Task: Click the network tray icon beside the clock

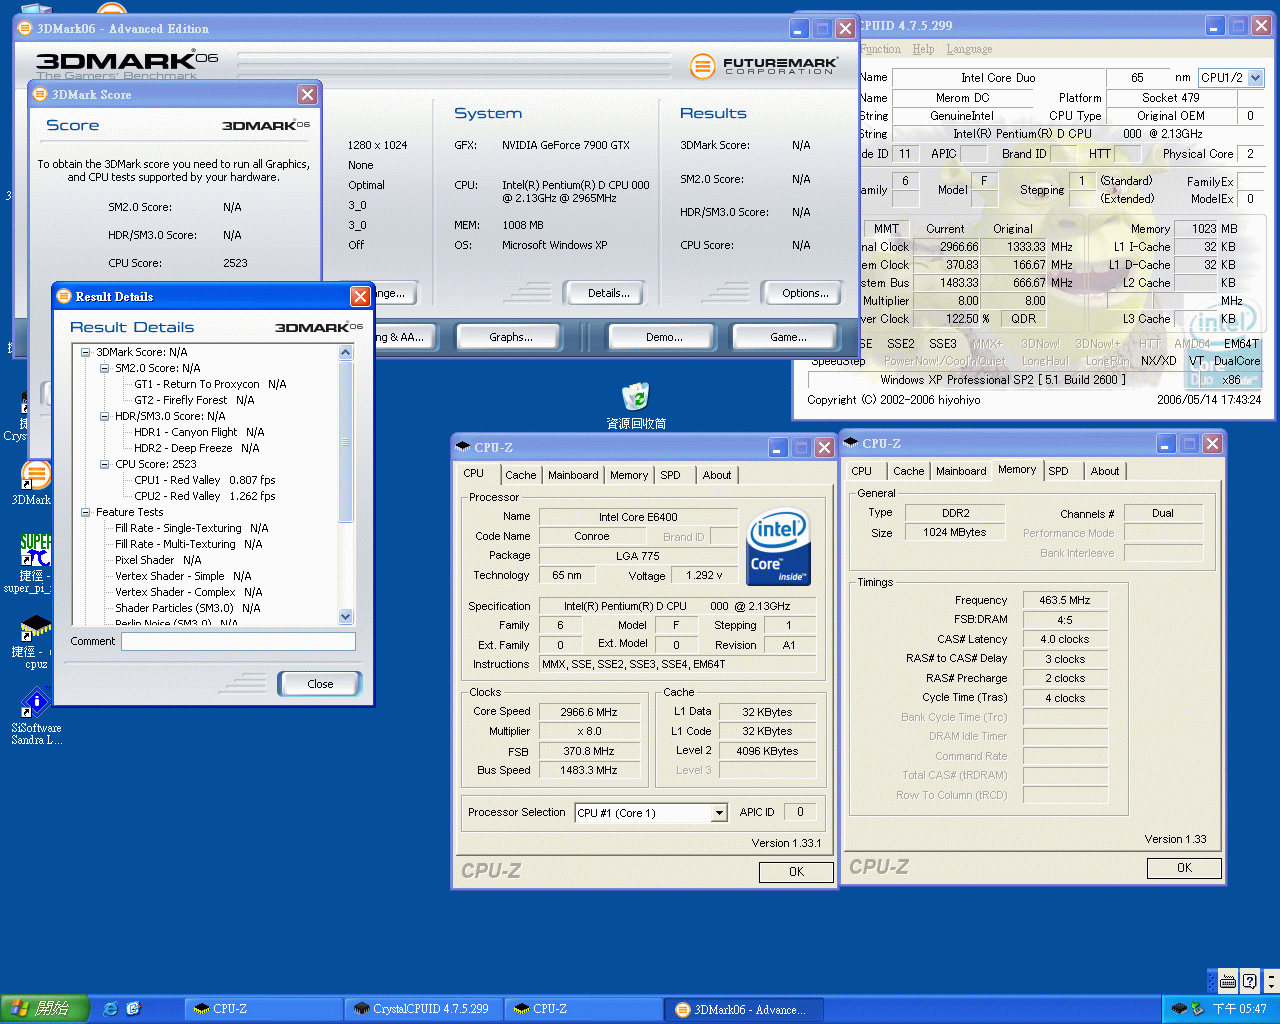Action: point(1197,1009)
